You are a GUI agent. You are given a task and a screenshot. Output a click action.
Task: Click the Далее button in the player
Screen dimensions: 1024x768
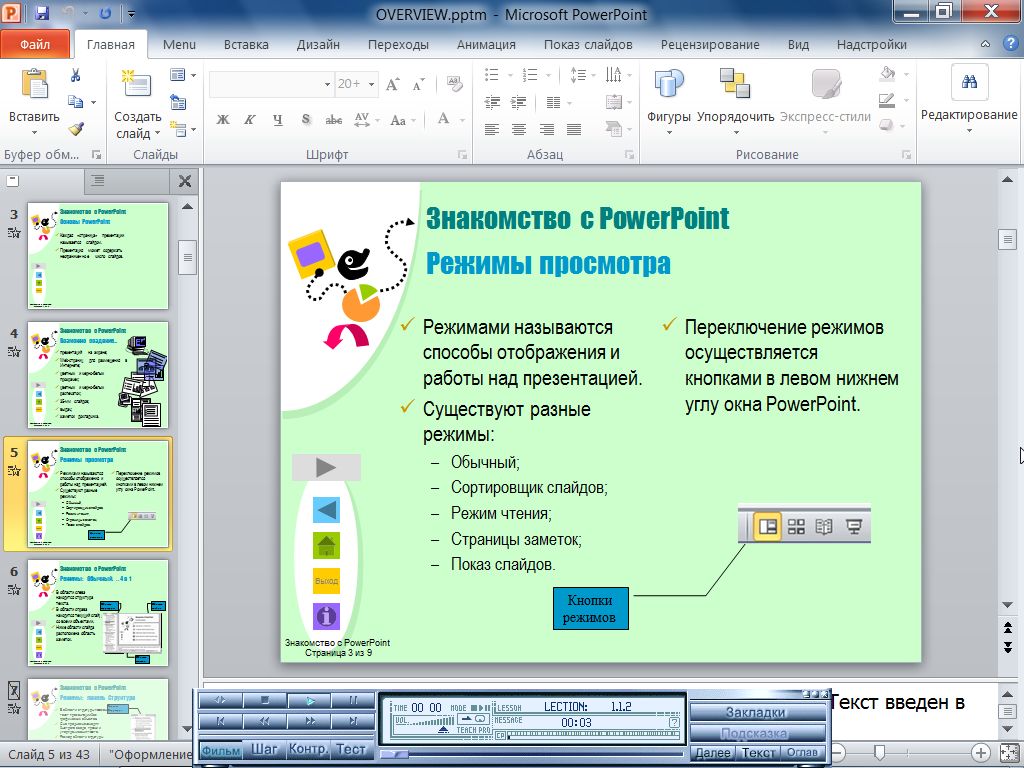point(712,752)
